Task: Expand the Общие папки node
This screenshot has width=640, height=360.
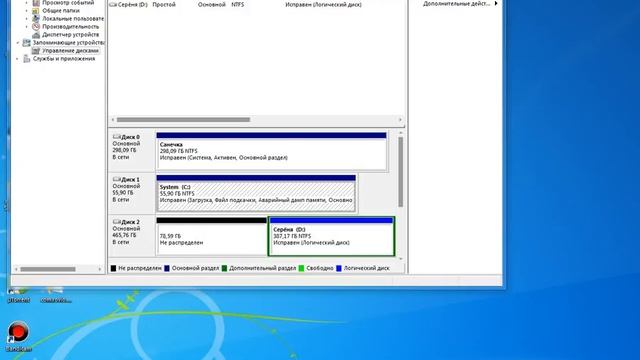Action: (x=27, y=11)
